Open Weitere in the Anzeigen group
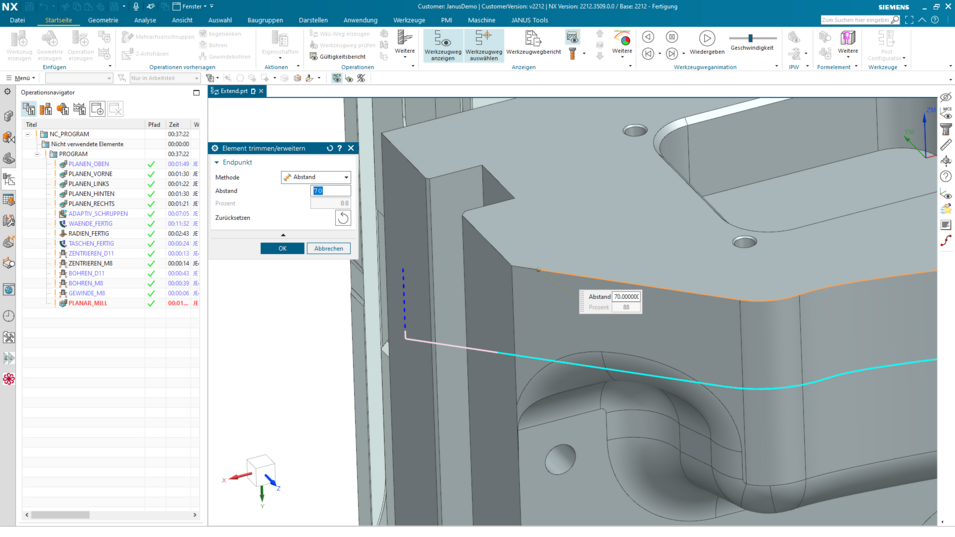The image size is (955, 537). [622, 43]
